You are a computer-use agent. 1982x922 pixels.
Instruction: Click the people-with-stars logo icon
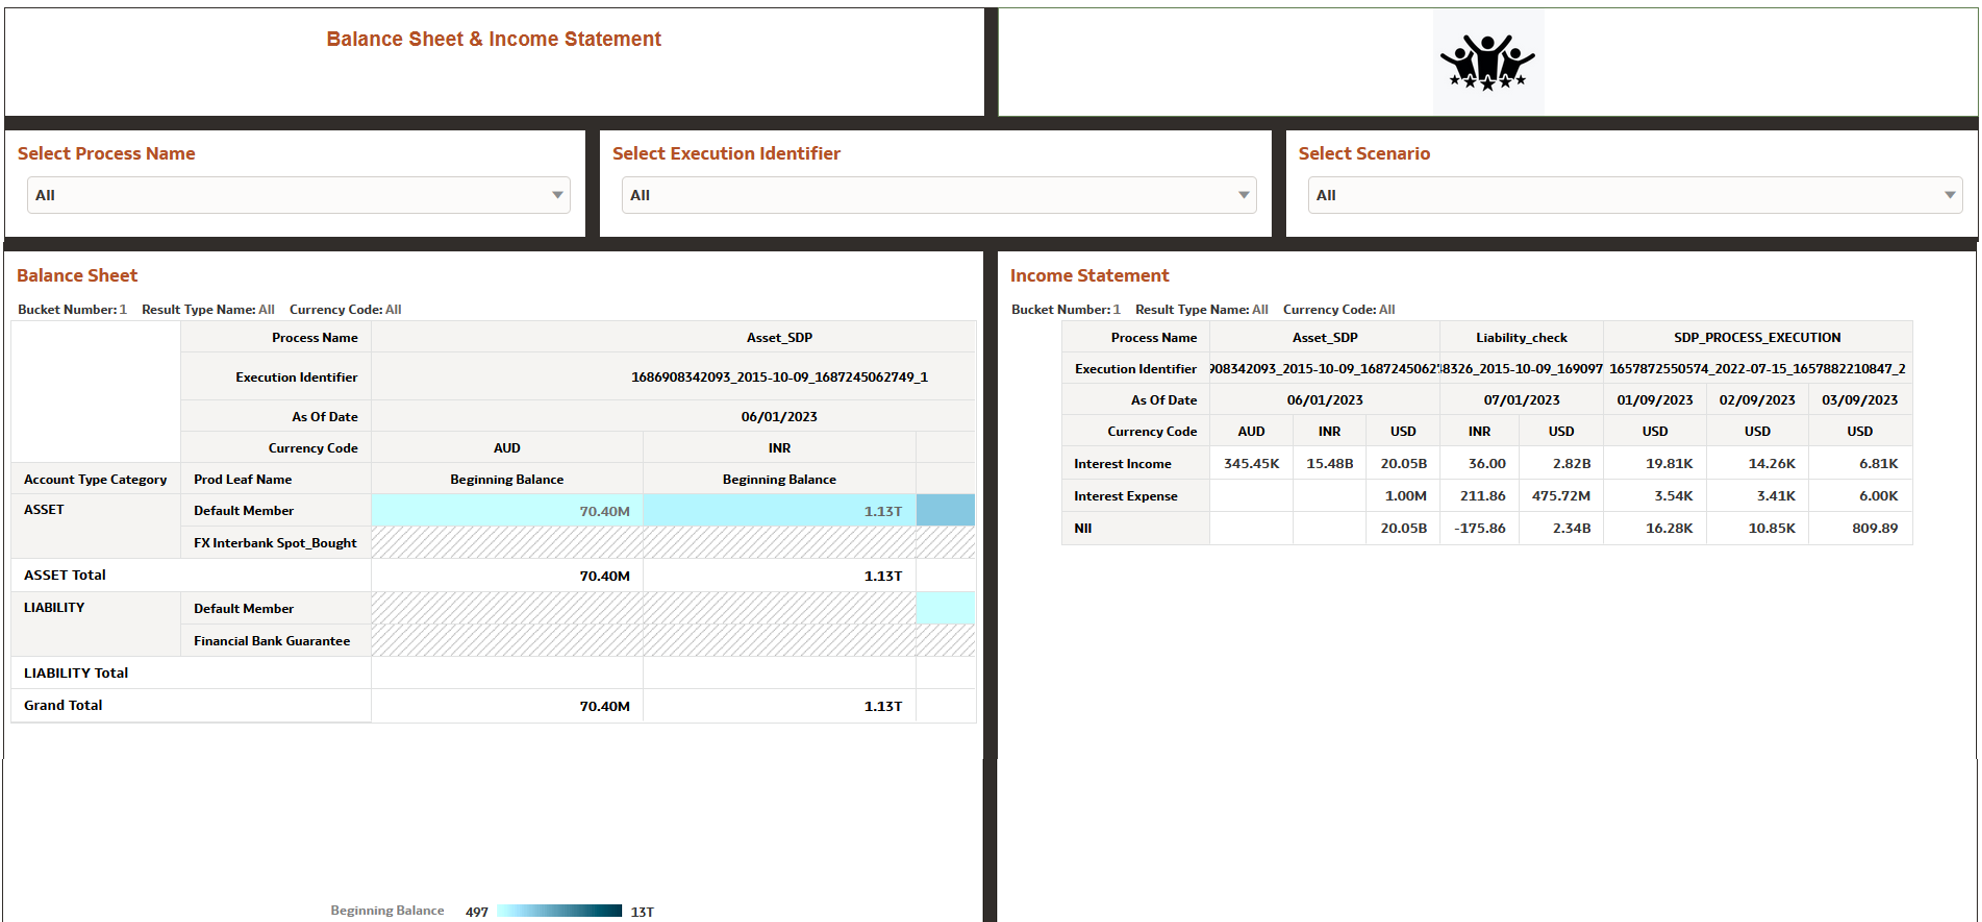click(x=1488, y=62)
